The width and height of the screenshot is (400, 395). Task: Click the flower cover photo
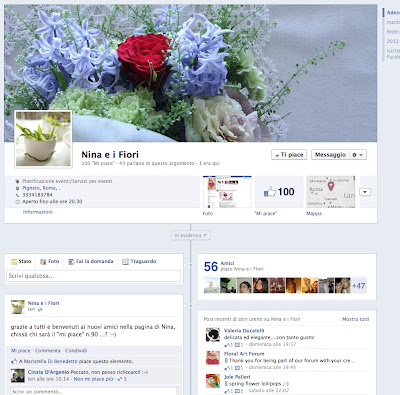(191, 73)
